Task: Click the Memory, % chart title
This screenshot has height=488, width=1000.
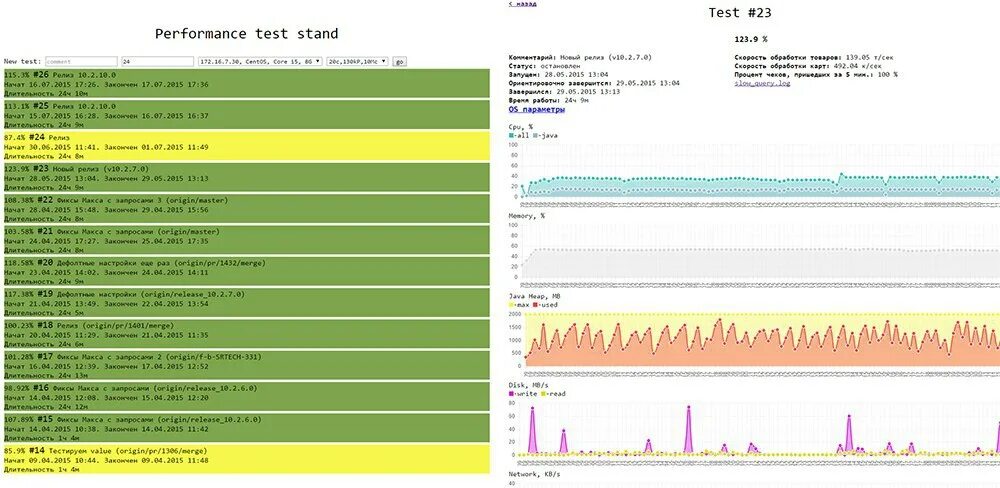Action: tap(527, 216)
